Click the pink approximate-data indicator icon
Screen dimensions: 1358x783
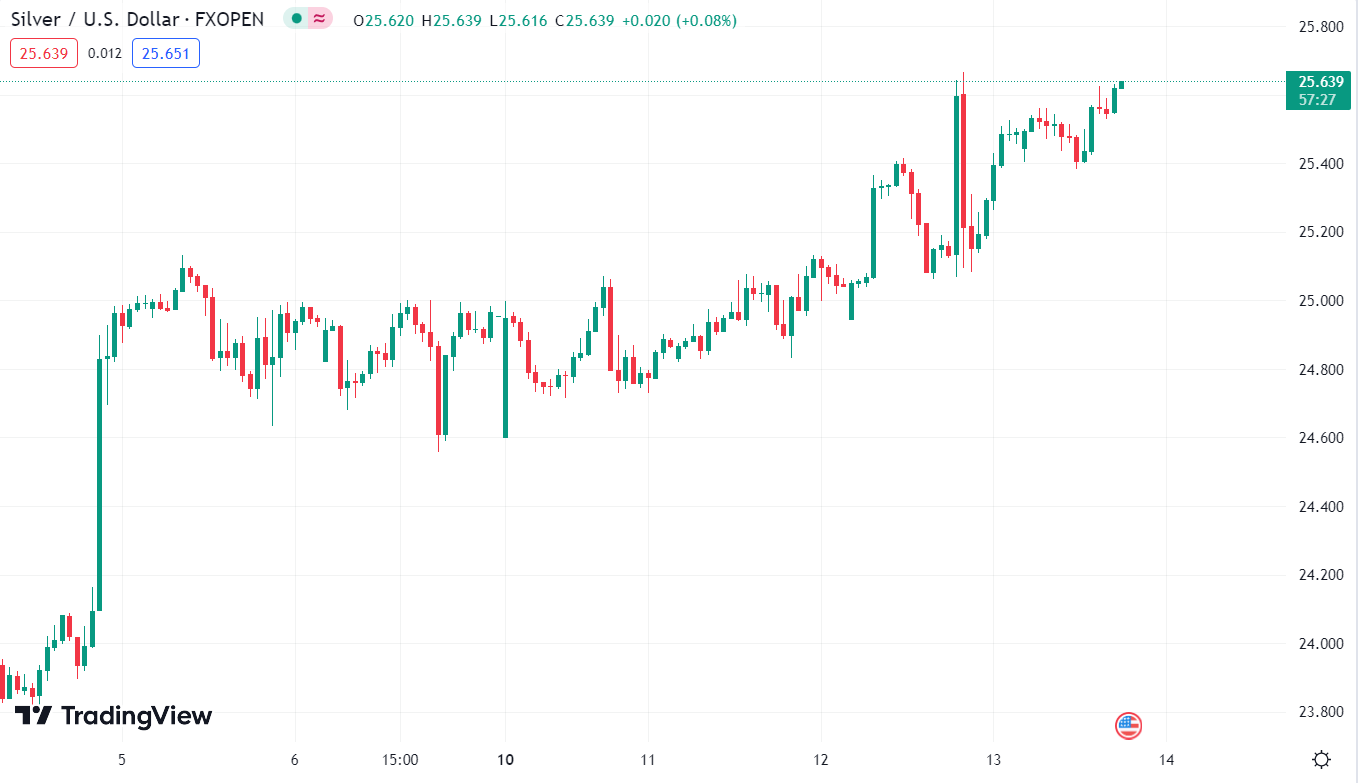coord(319,19)
